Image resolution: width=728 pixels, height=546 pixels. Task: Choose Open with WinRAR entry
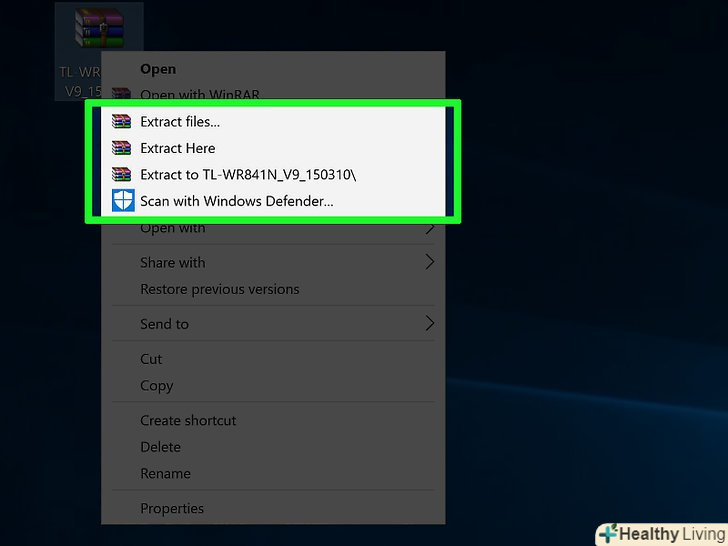coord(273,93)
